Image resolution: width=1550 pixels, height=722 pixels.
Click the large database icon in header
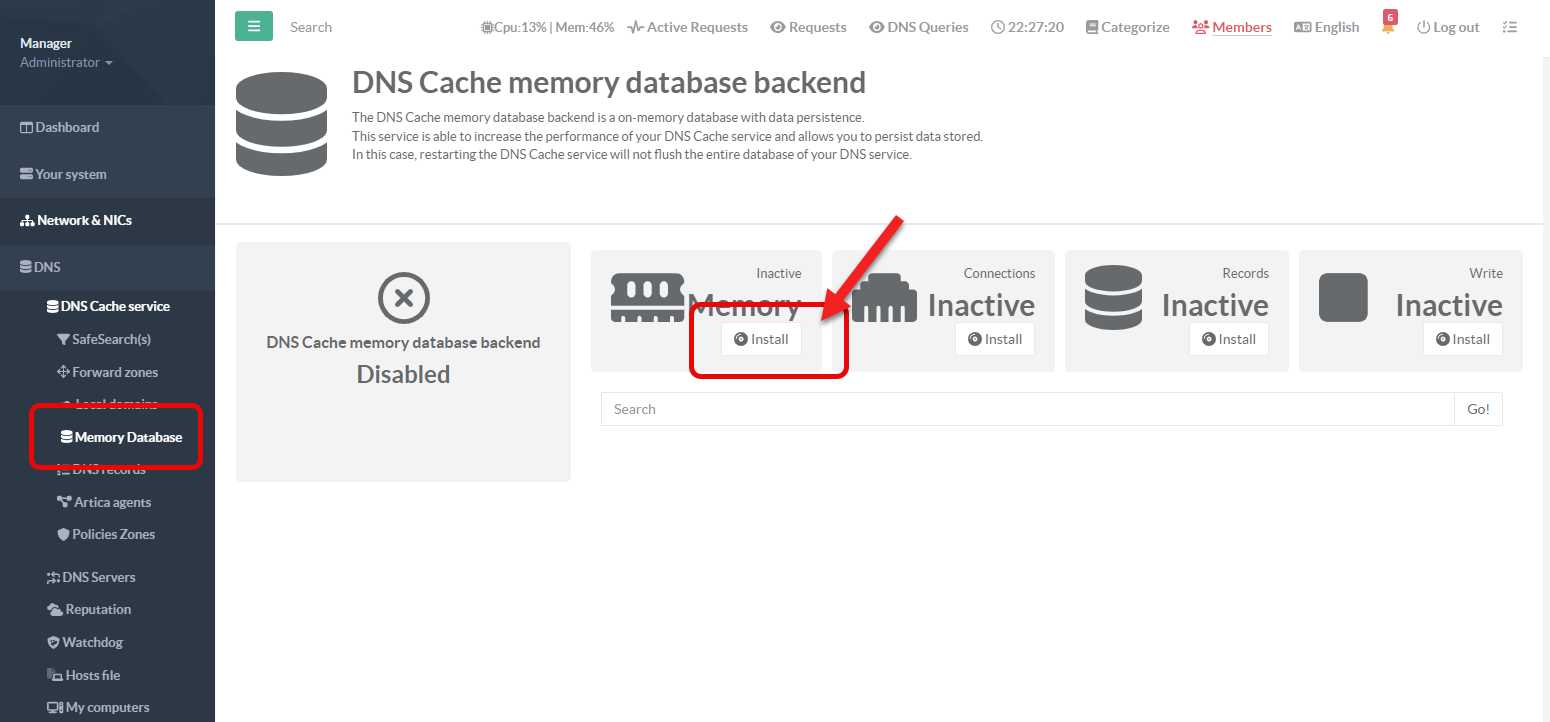283,121
